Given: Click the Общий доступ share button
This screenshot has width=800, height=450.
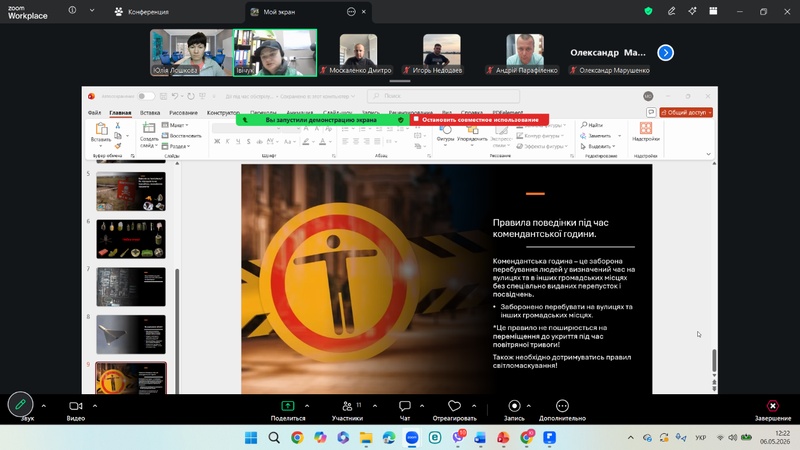Looking at the screenshot, I should pos(686,112).
